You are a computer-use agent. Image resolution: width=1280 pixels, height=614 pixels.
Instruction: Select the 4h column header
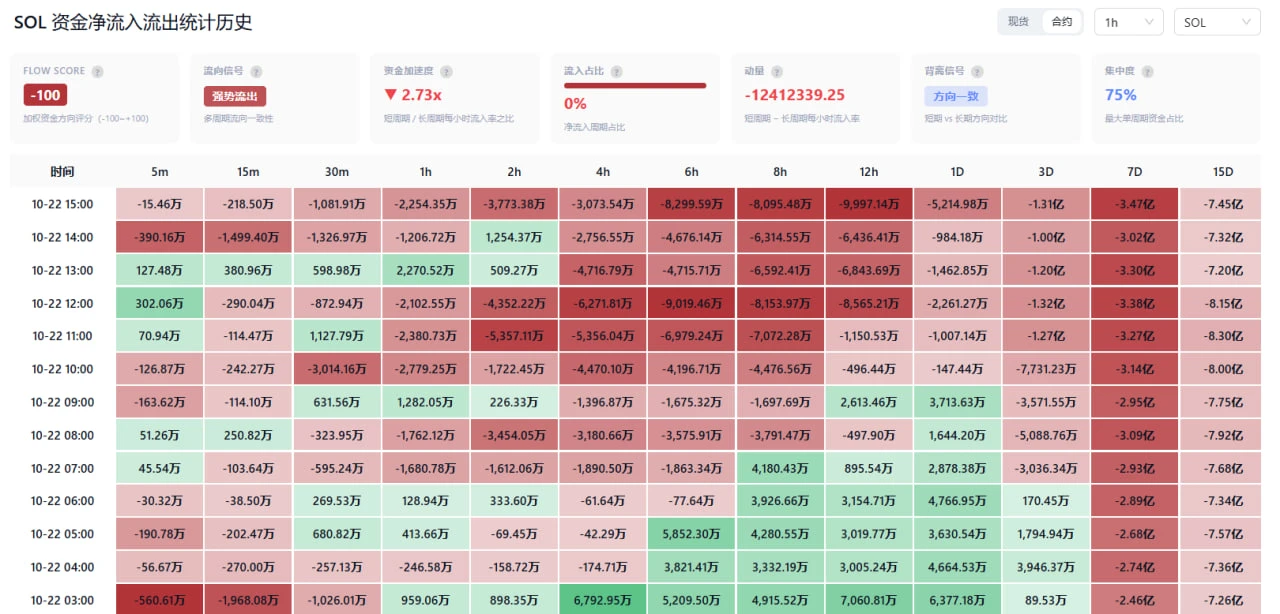pyautogui.click(x=603, y=172)
